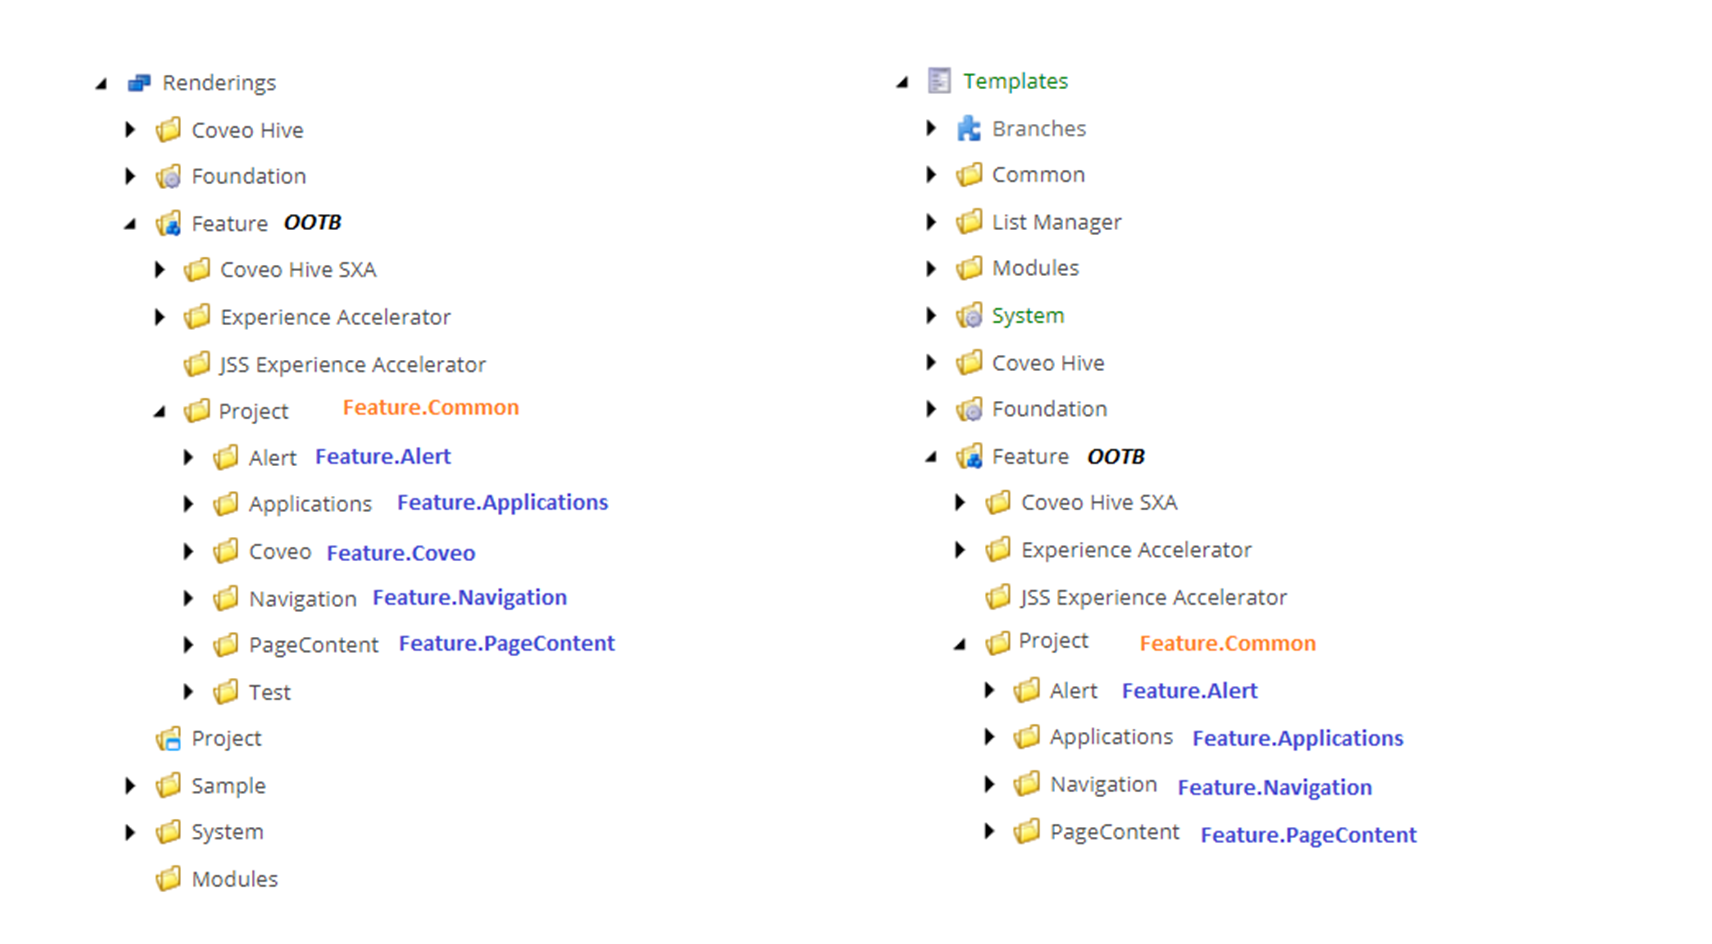Expand Experience Accelerator under Renderings Feature
The image size is (1712, 944).
point(159,317)
